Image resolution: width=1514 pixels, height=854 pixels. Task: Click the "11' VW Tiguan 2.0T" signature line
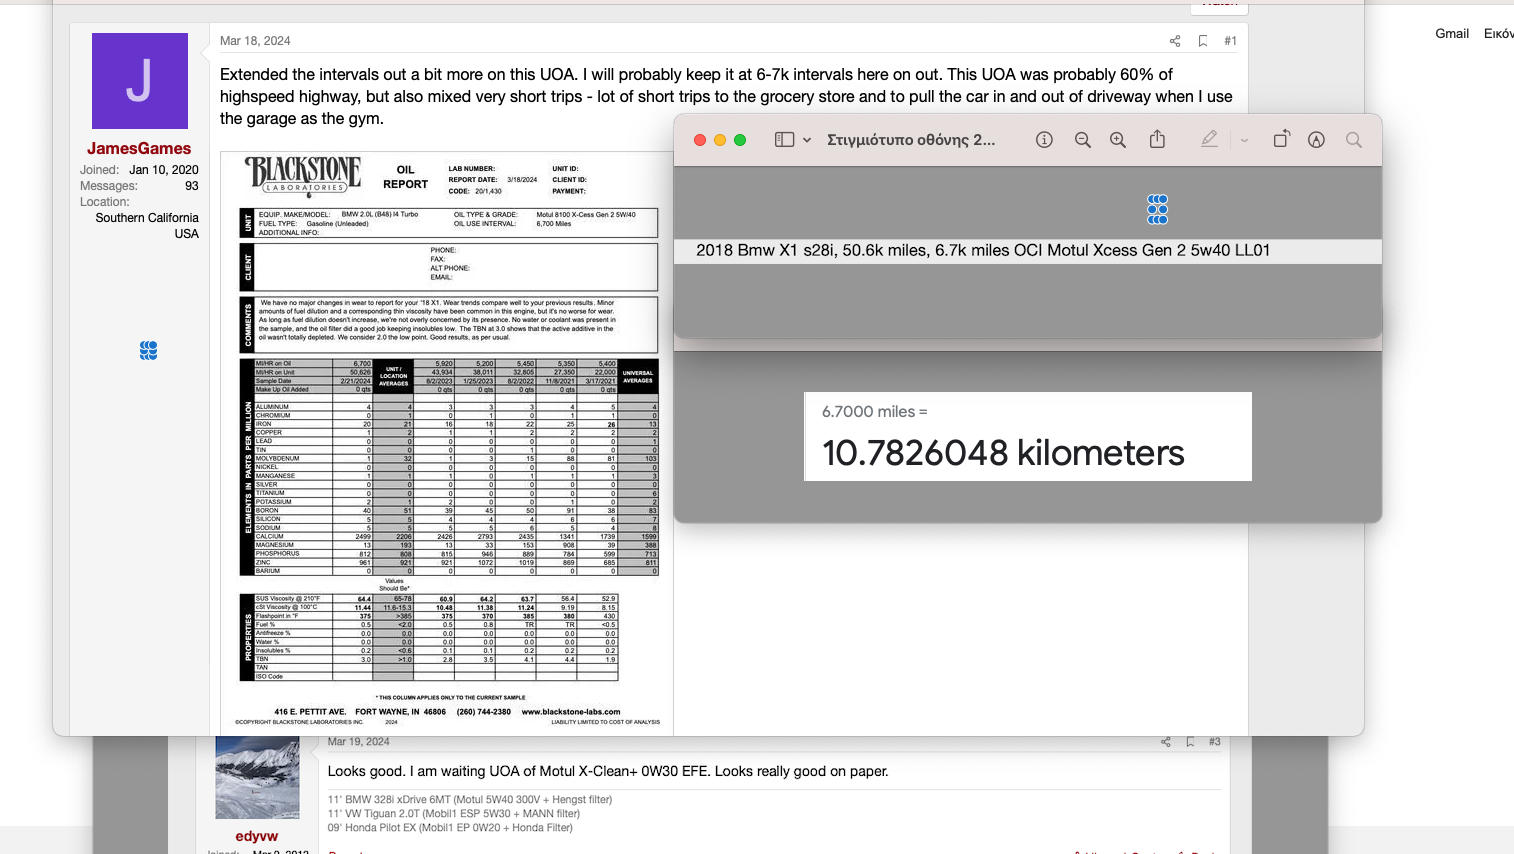click(454, 814)
